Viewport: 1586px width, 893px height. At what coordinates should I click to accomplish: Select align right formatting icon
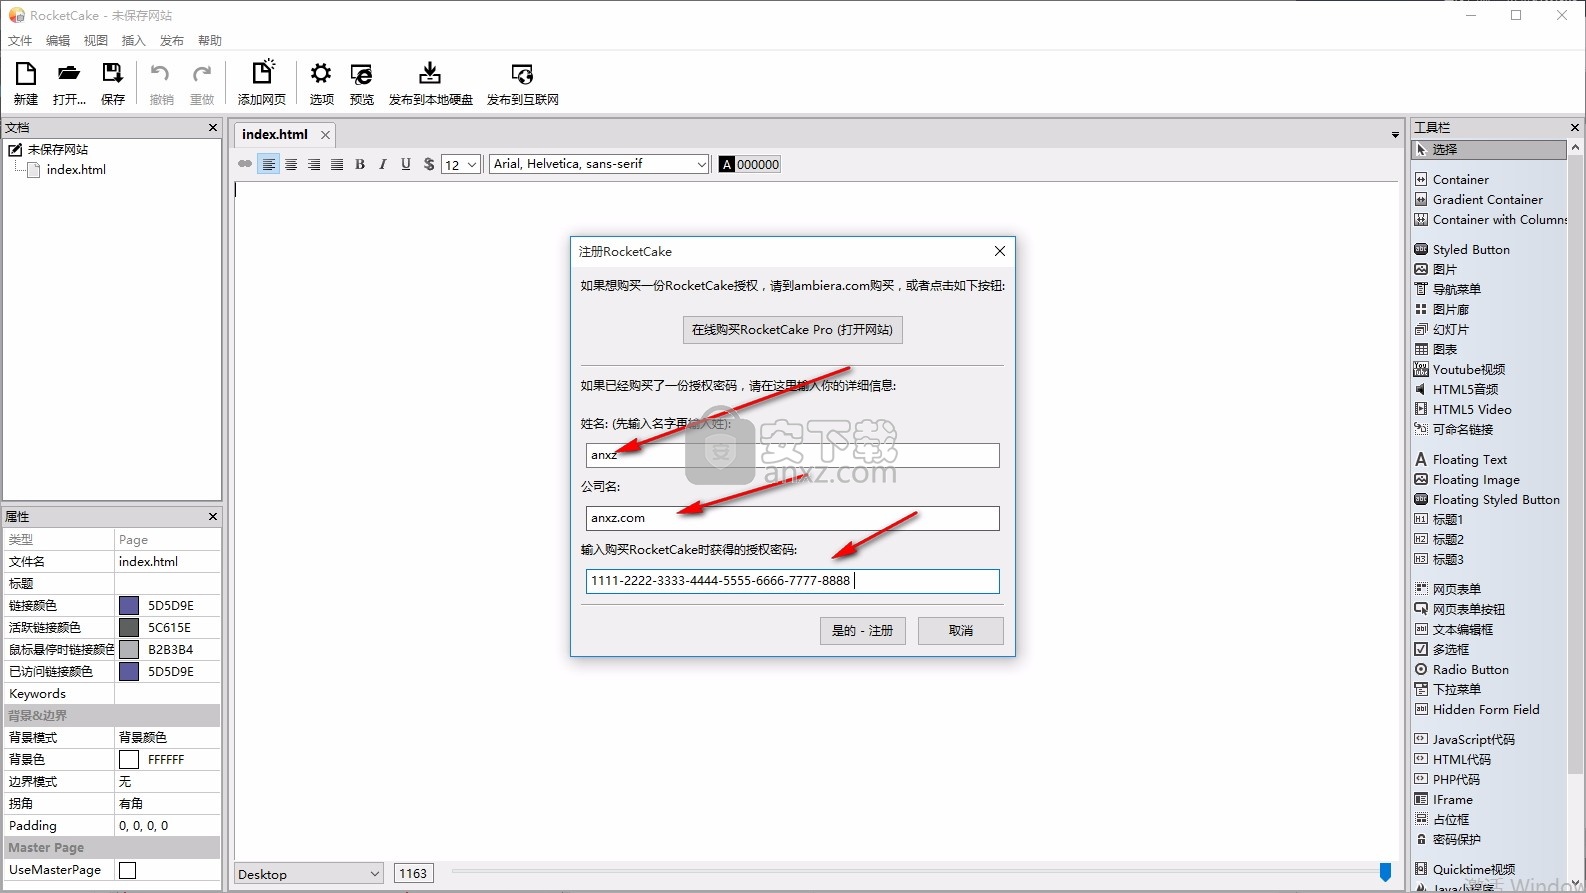point(314,164)
